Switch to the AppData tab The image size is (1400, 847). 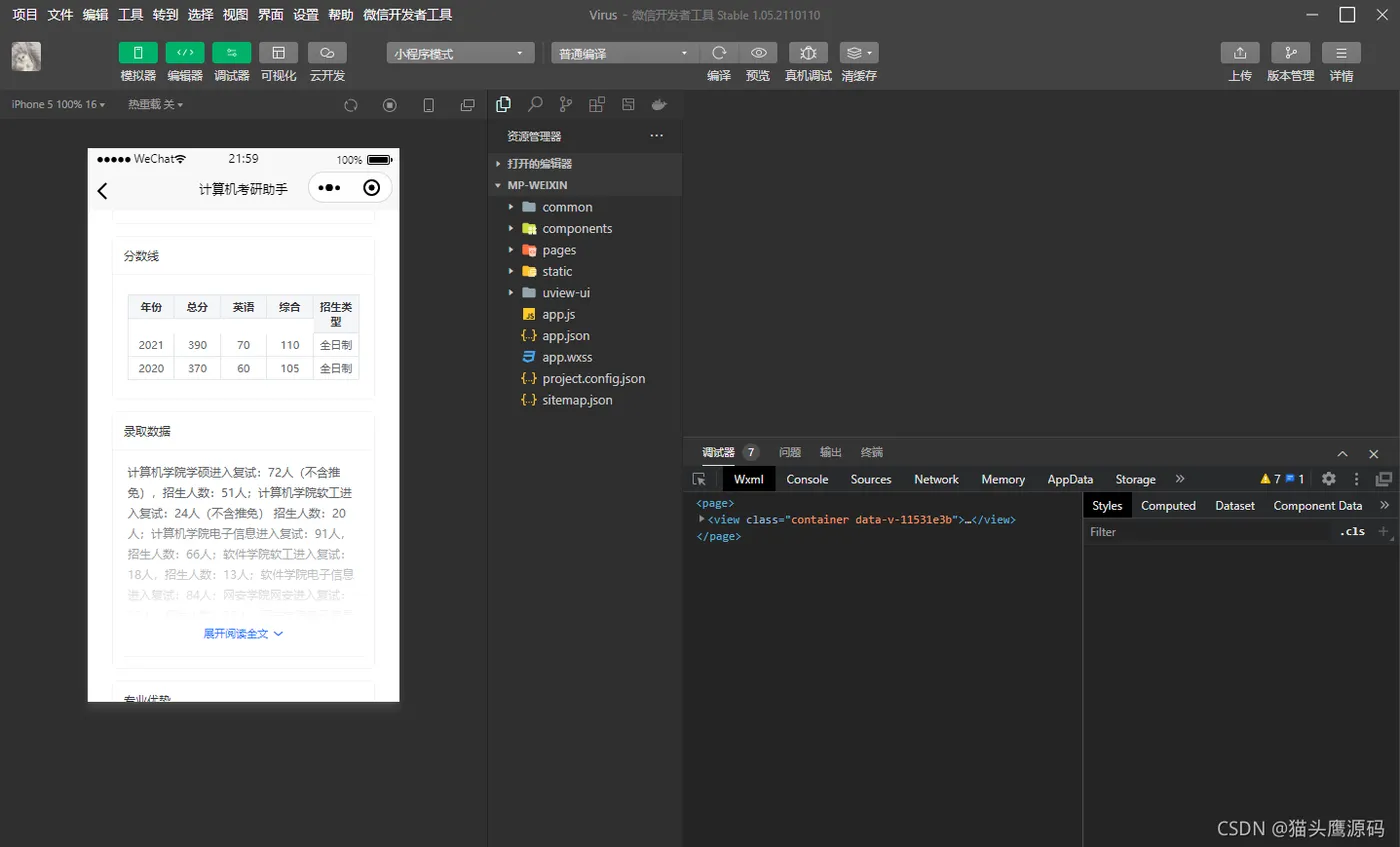point(1070,479)
